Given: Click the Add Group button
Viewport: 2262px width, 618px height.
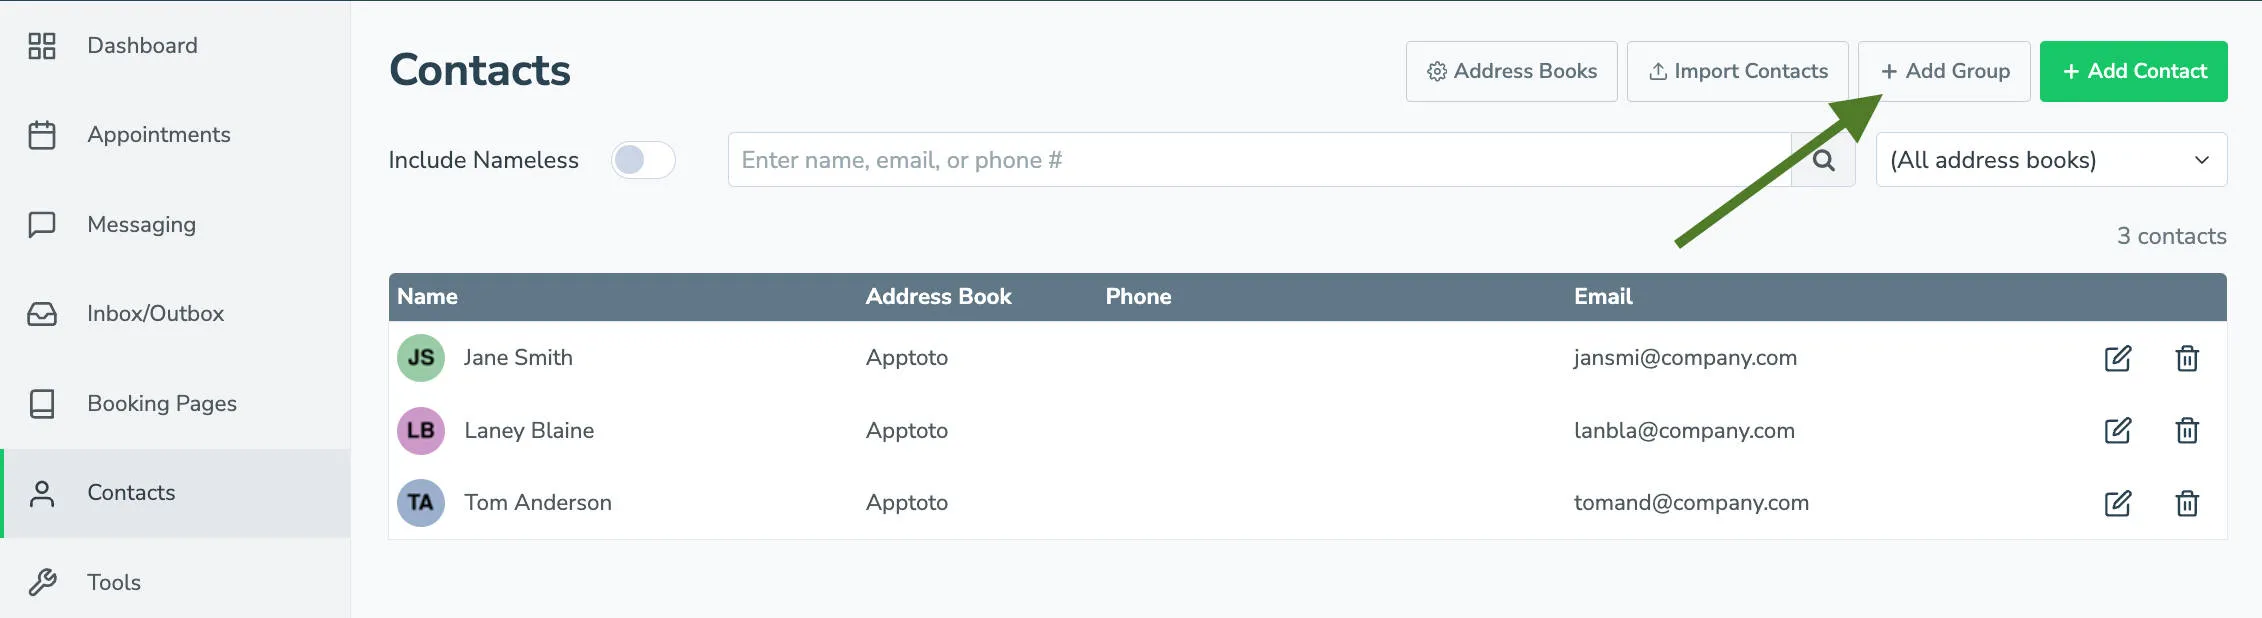Looking at the screenshot, I should pos(1943,71).
